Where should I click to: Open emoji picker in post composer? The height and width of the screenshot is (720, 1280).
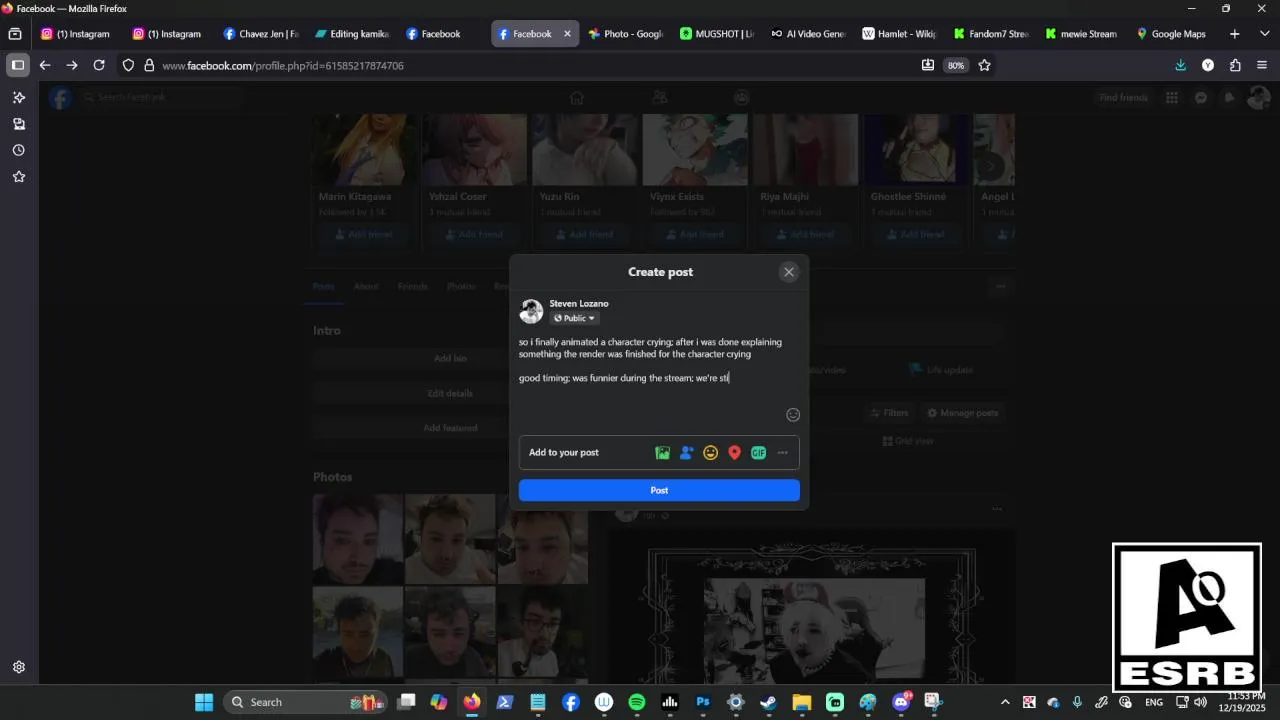pyautogui.click(x=793, y=415)
